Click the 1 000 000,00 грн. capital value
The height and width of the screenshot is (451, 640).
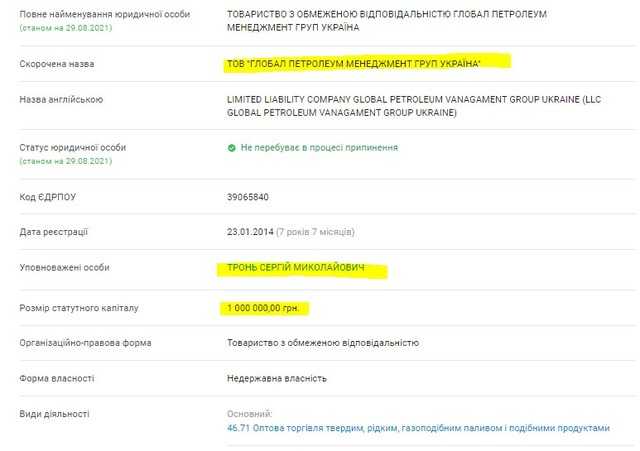tap(263, 308)
